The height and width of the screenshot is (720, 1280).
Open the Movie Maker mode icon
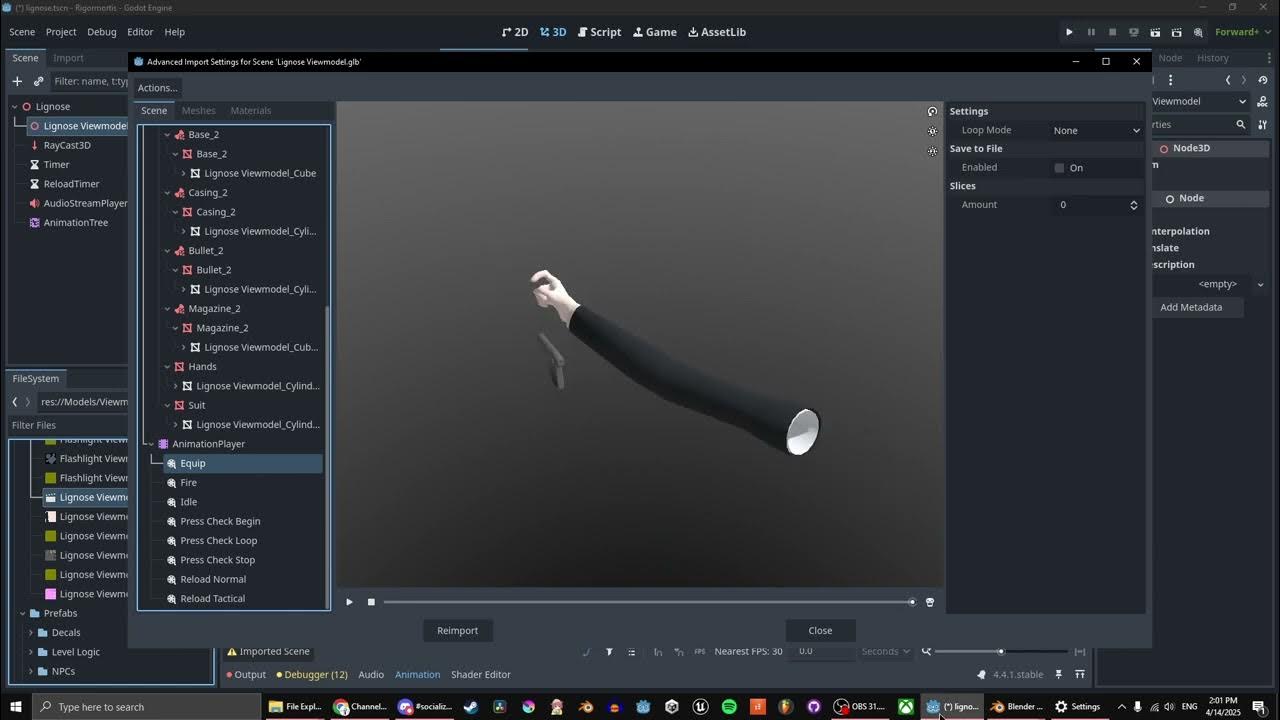tap(1198, 32)
